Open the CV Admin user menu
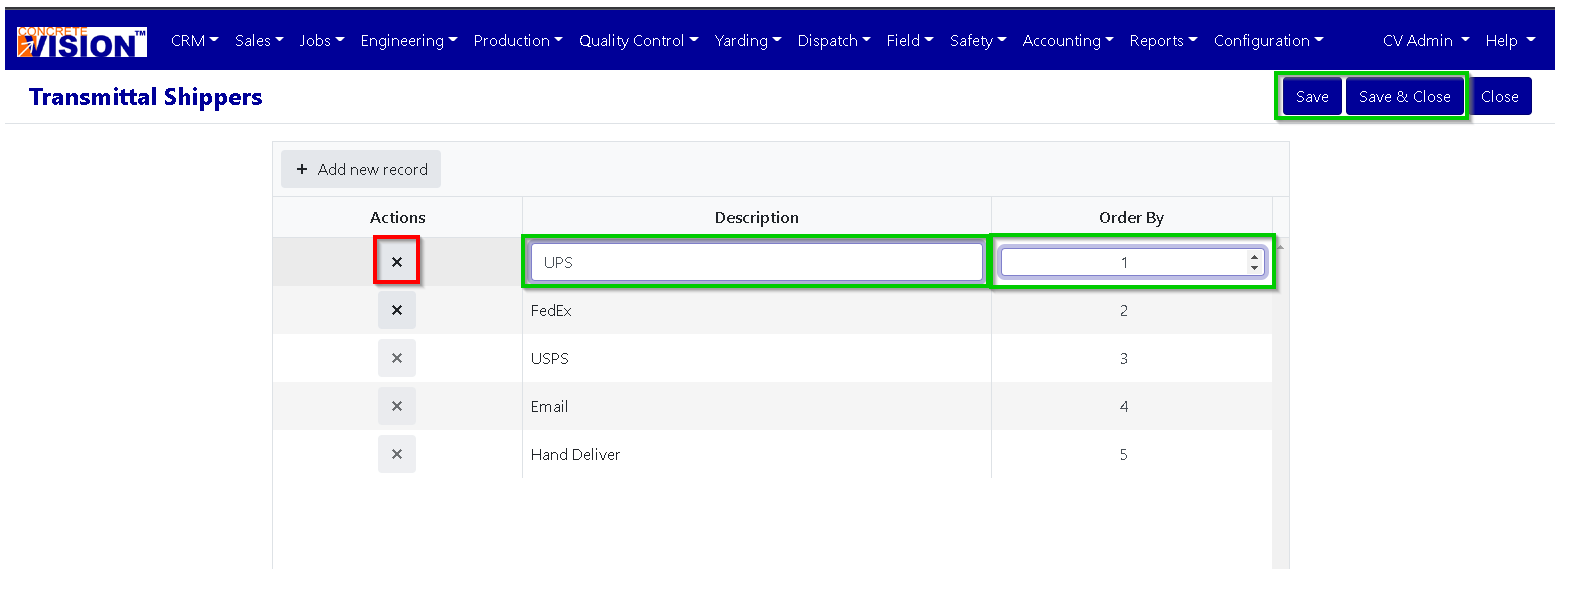 tap(1426, 41)
